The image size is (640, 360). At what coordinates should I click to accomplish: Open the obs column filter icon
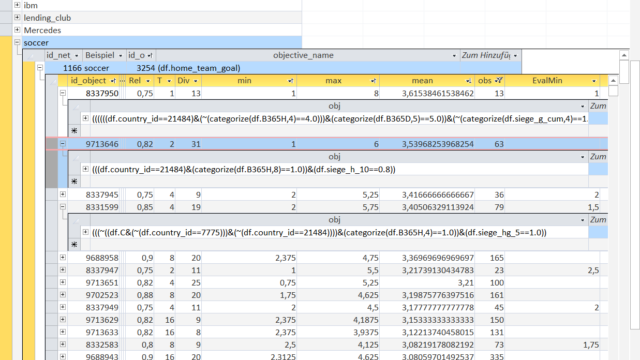[499, 81]
